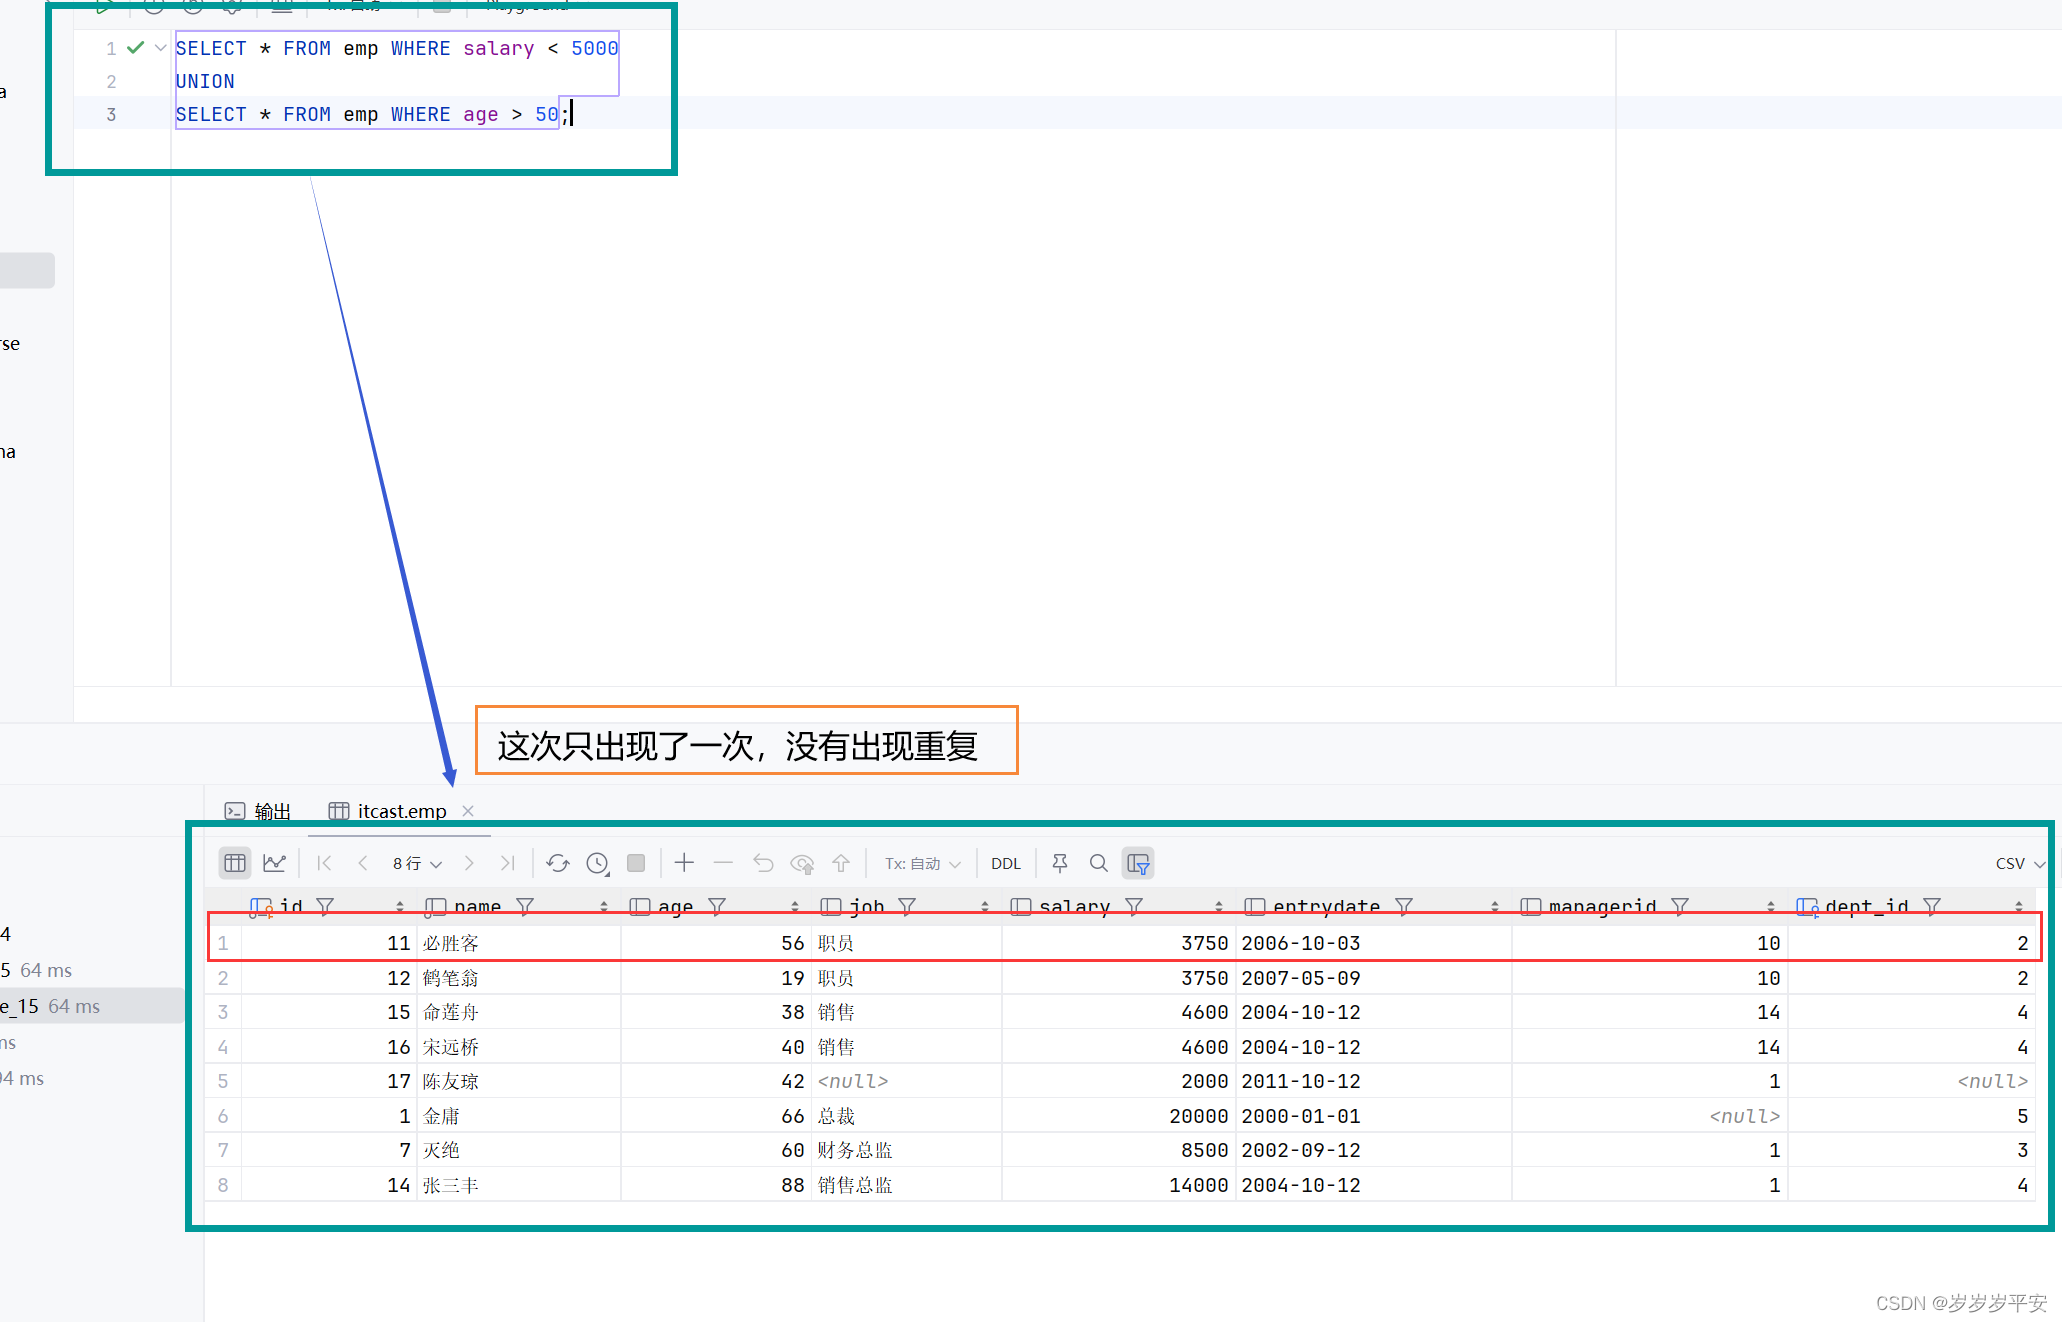
Task: Go to last page of results
Action: coord(508,863)
